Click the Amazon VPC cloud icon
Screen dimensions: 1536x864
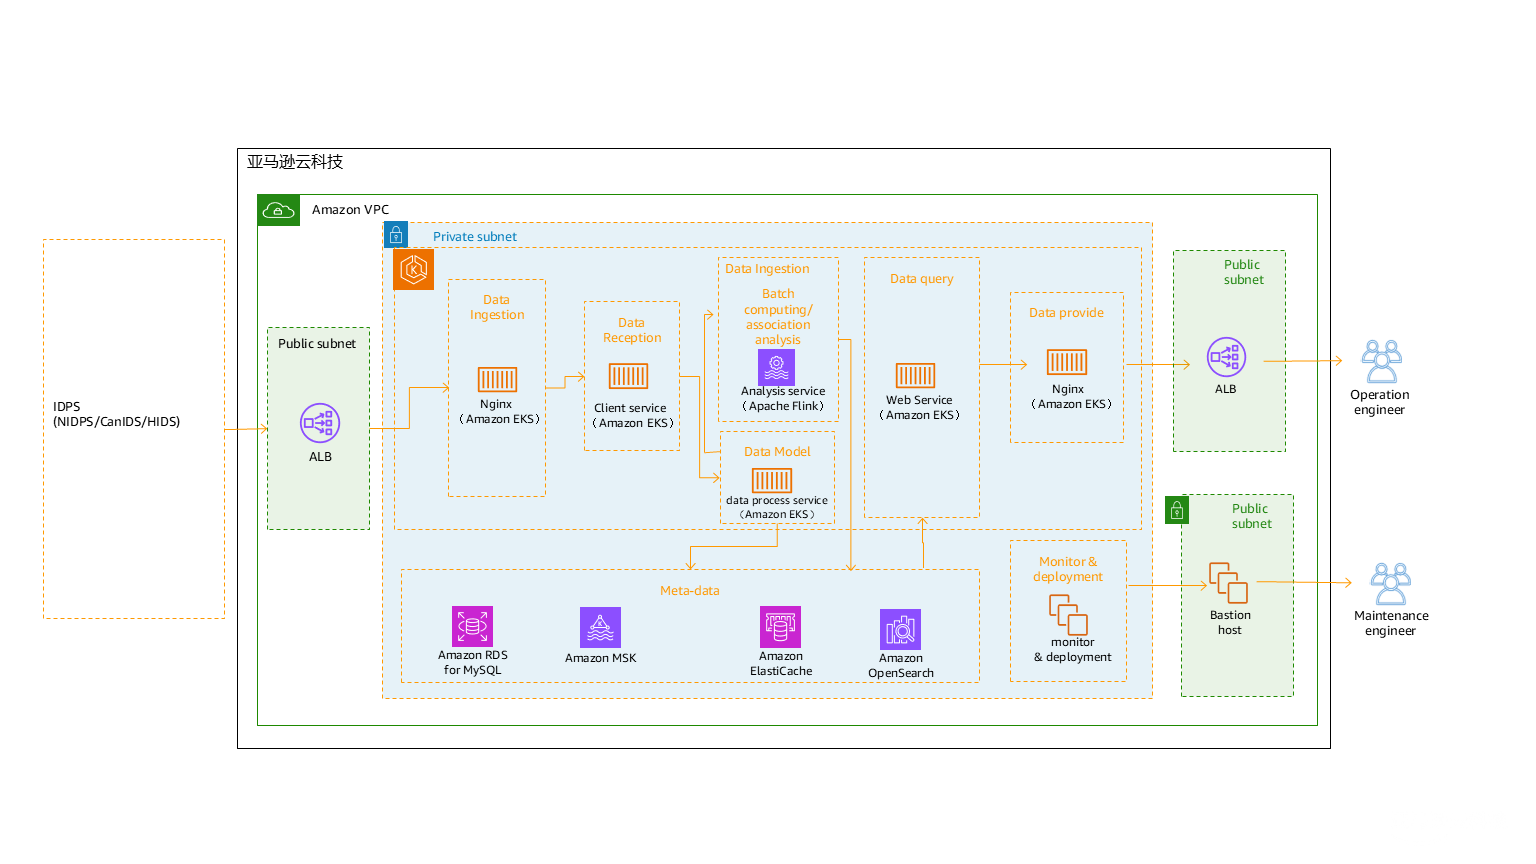pyautogui.click(x=279, y=210)
